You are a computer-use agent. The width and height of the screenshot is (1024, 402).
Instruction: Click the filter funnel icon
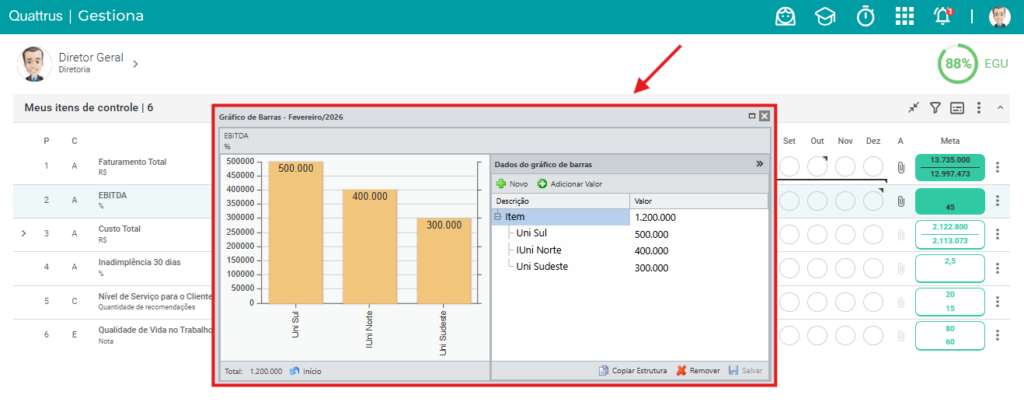point(935,108)
